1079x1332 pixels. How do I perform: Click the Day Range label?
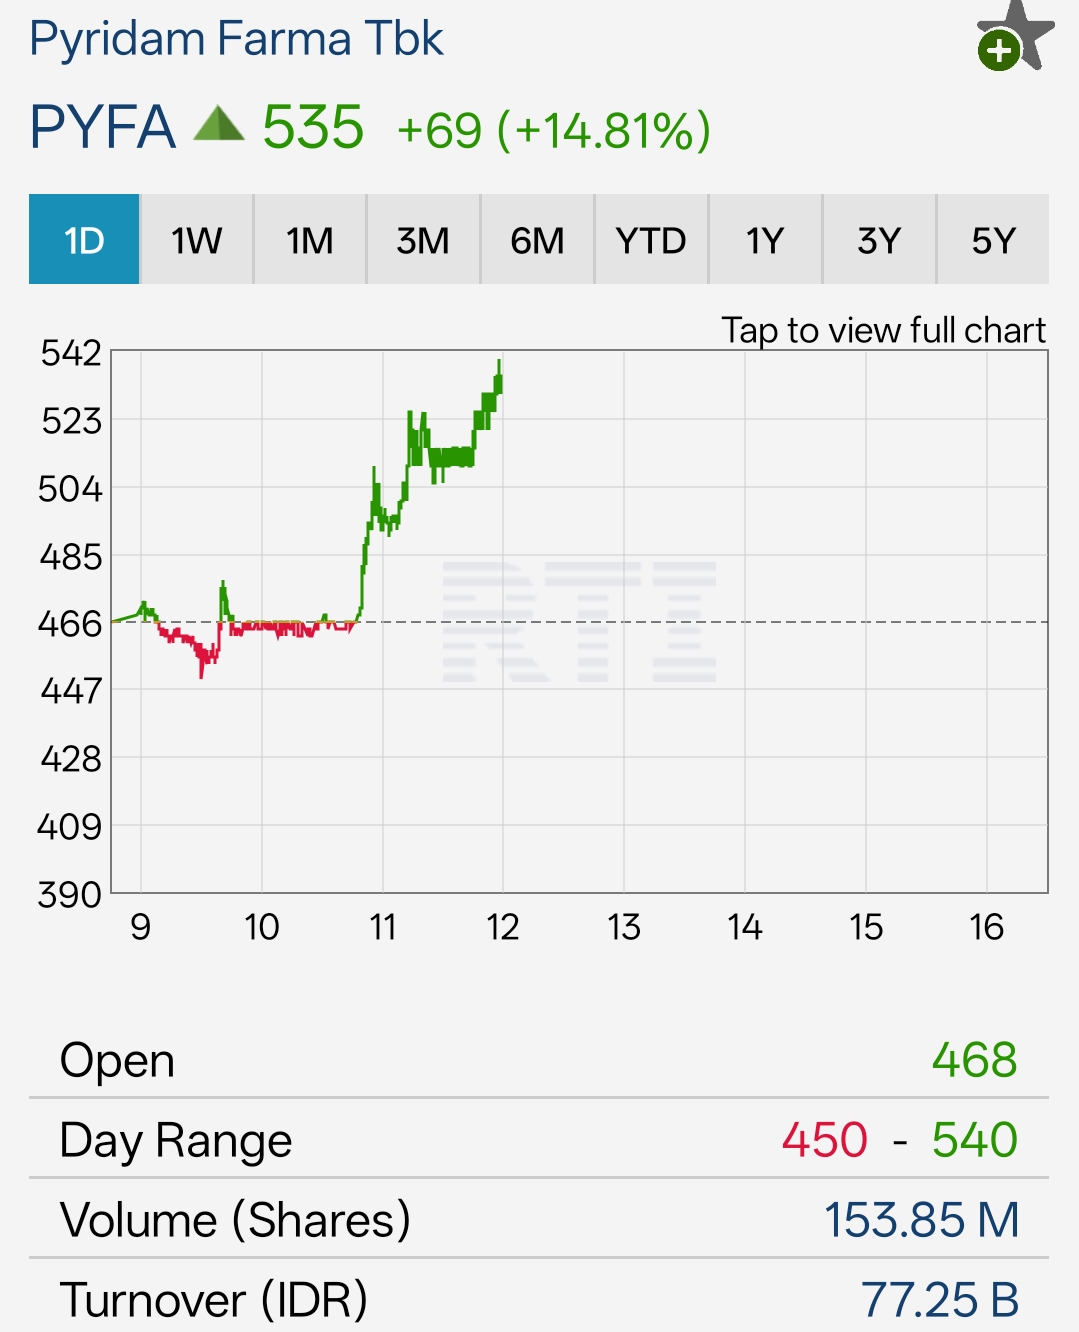coord(176,1140)
